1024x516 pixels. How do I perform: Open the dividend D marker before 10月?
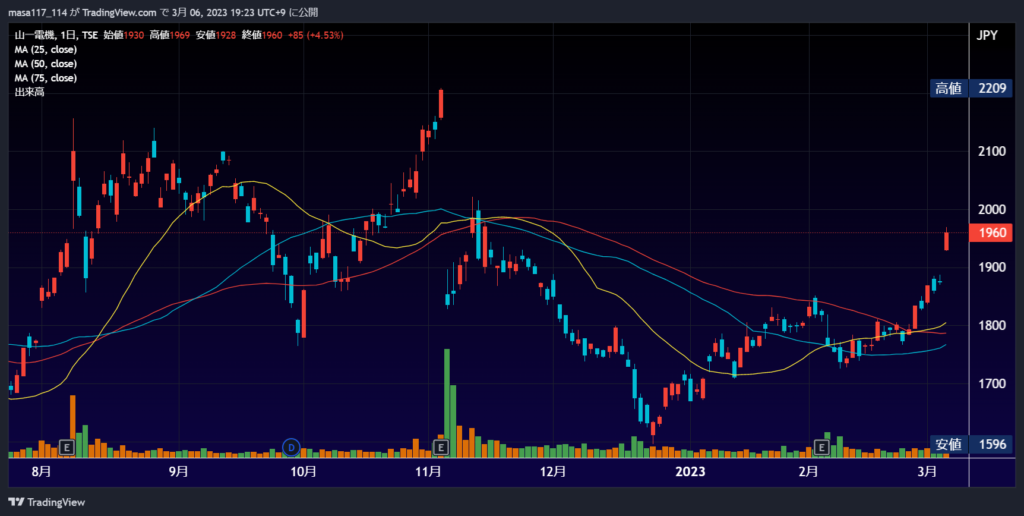point(291,447)
